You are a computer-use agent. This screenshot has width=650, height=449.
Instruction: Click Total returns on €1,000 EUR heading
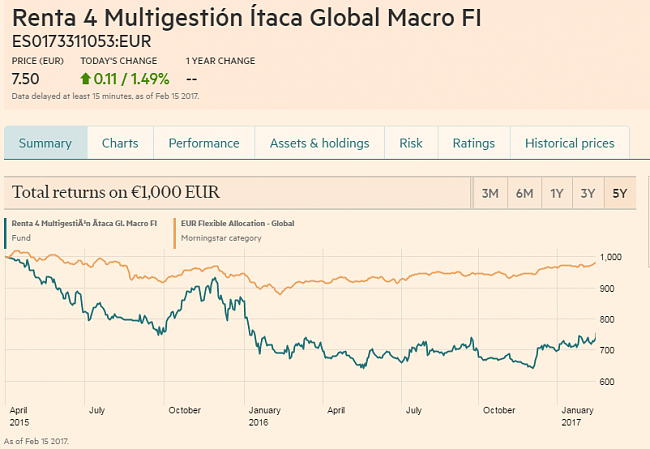click(116, 192)
